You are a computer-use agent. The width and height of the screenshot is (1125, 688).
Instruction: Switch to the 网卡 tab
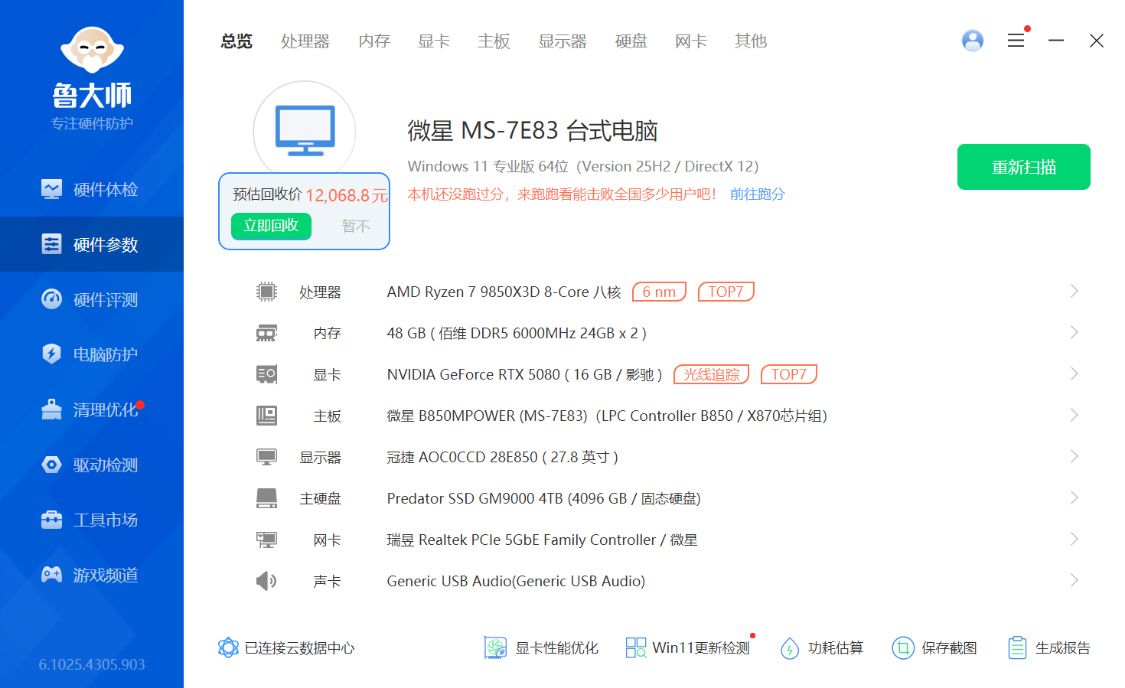click(x=691, y=41)
